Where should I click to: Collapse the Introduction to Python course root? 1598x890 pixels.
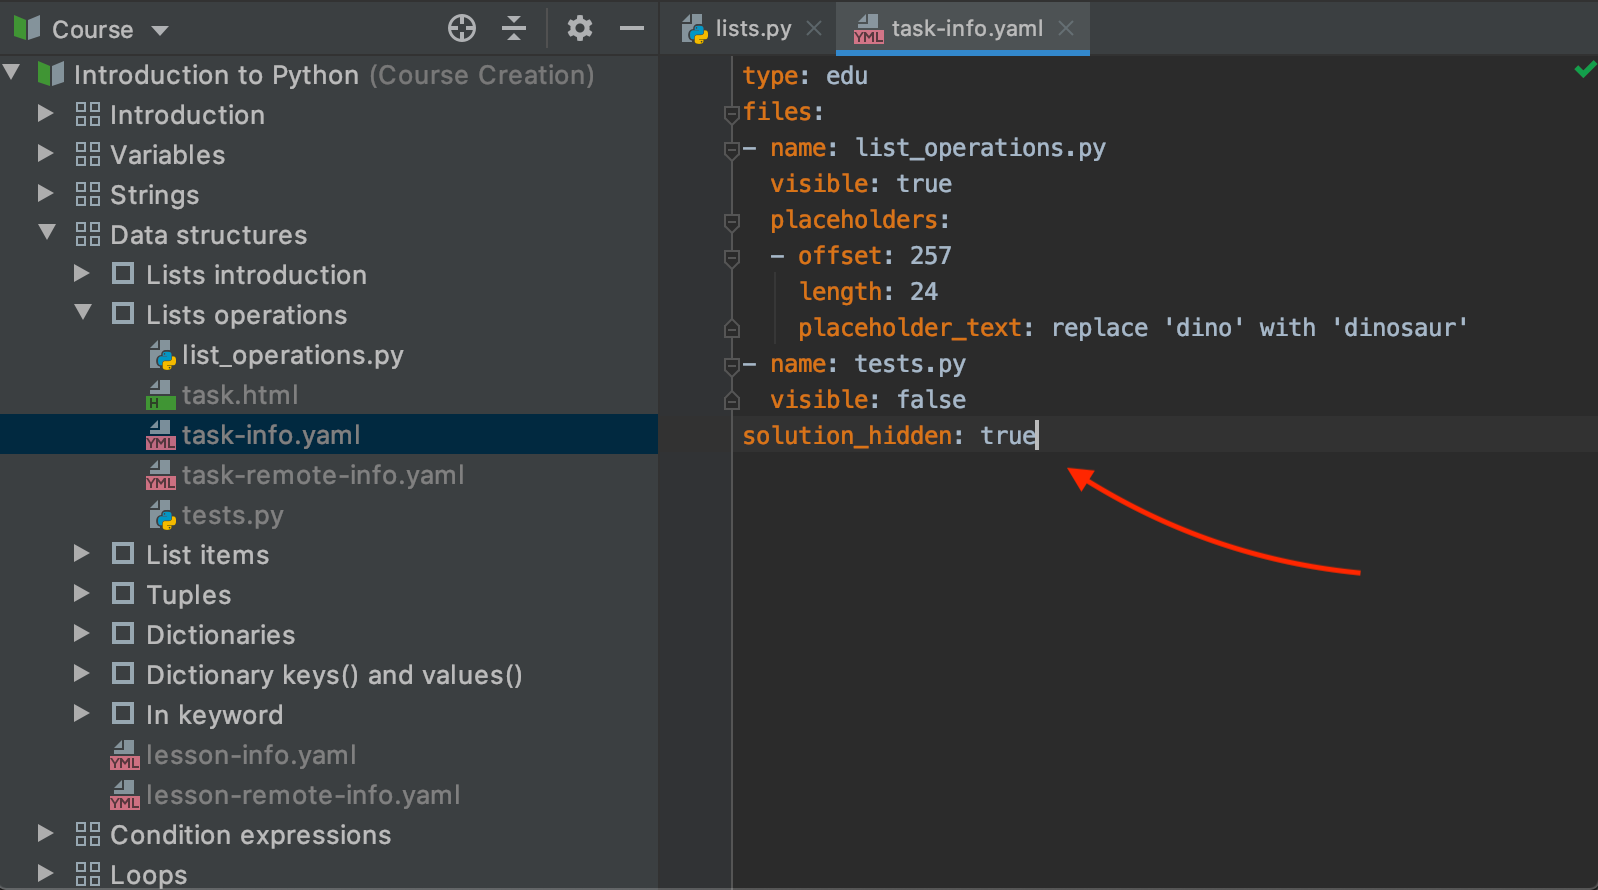pyautogui.click(x=12, y=73)
